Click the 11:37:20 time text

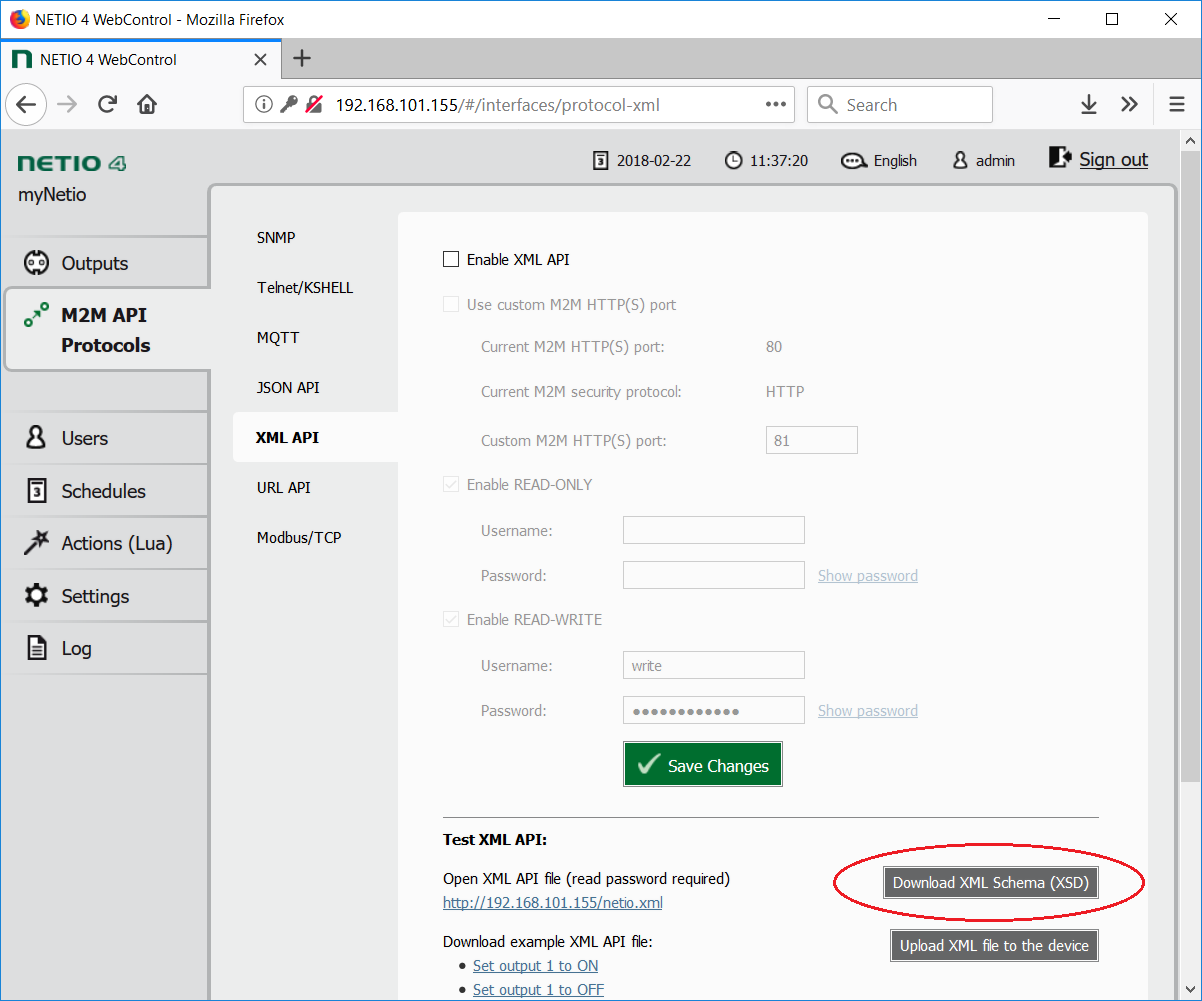point(779,161)
